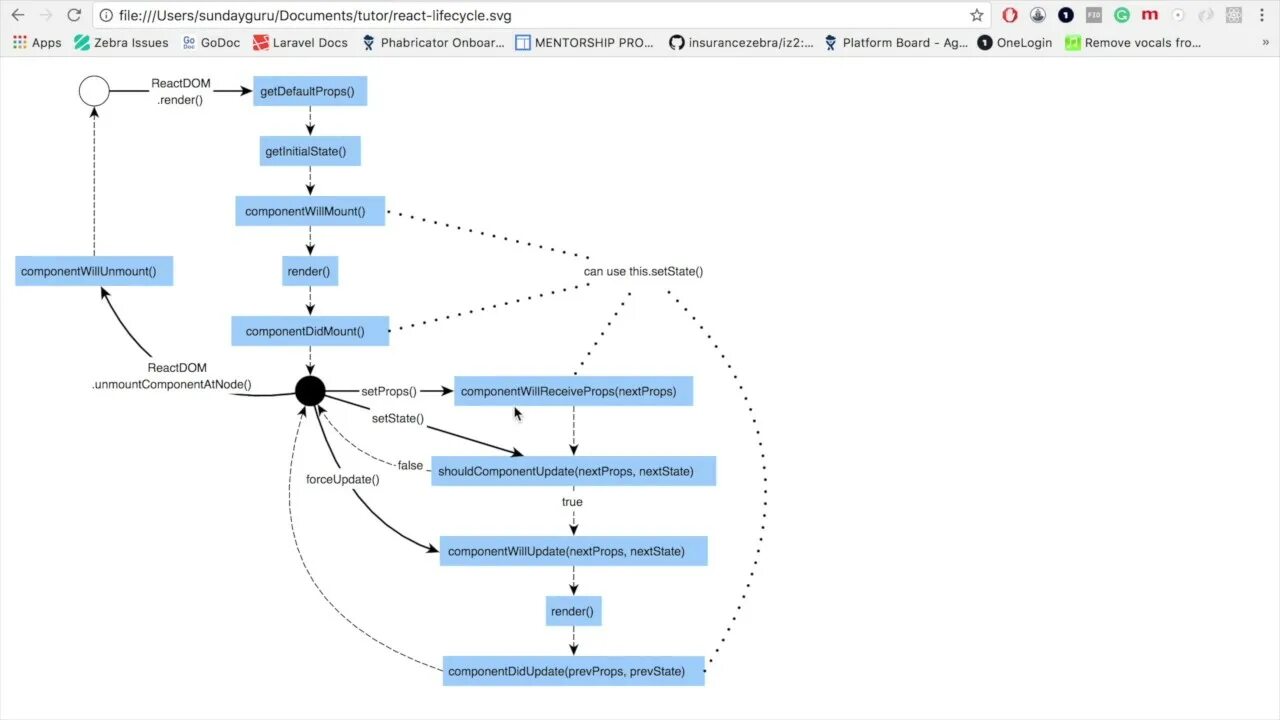Open the insurancezebra GitHub bookmark

point(741,43)
